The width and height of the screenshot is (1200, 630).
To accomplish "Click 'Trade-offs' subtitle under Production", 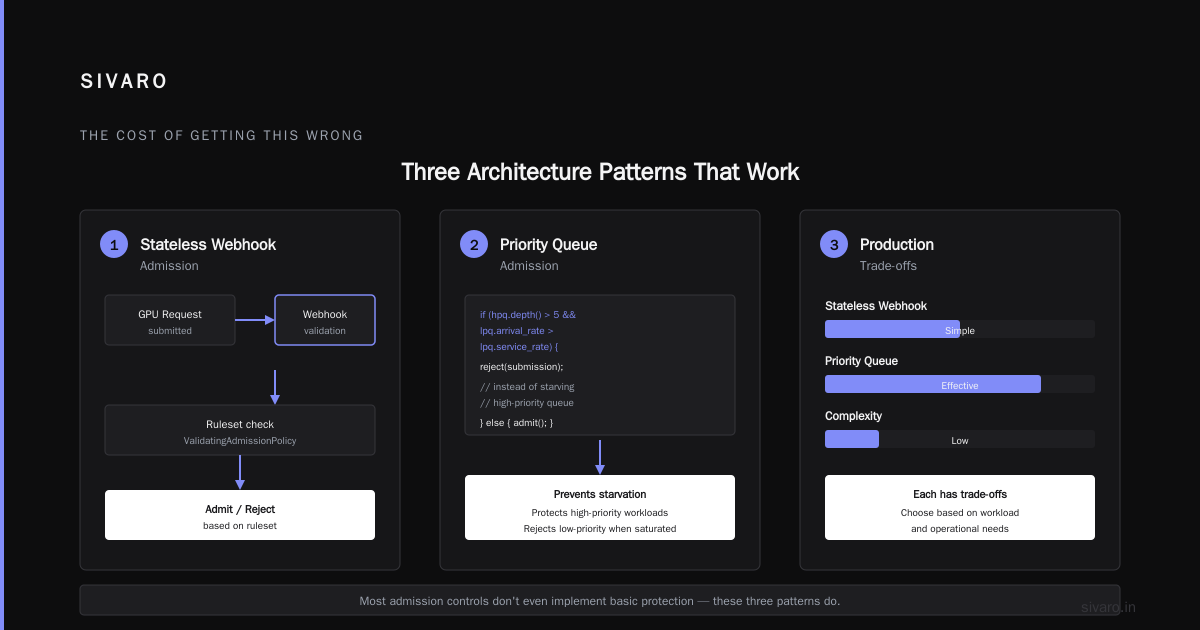I will 888,266.
